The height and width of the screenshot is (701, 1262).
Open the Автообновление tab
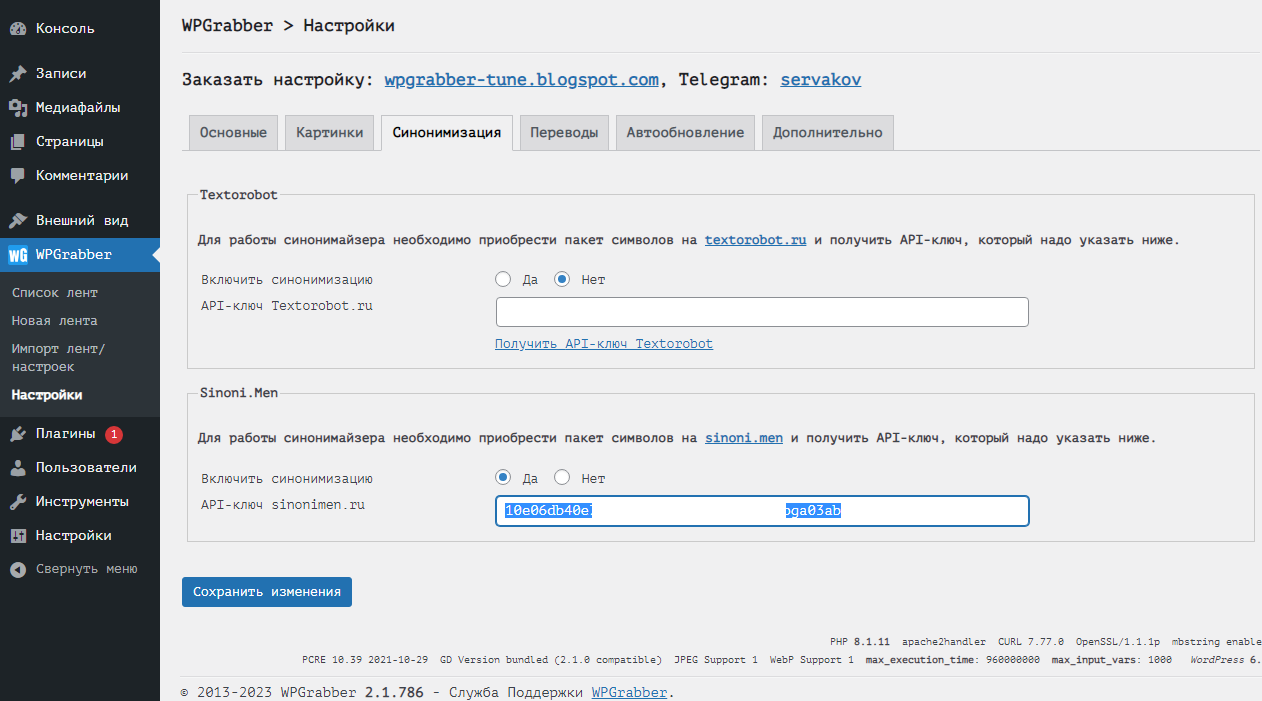686,133
